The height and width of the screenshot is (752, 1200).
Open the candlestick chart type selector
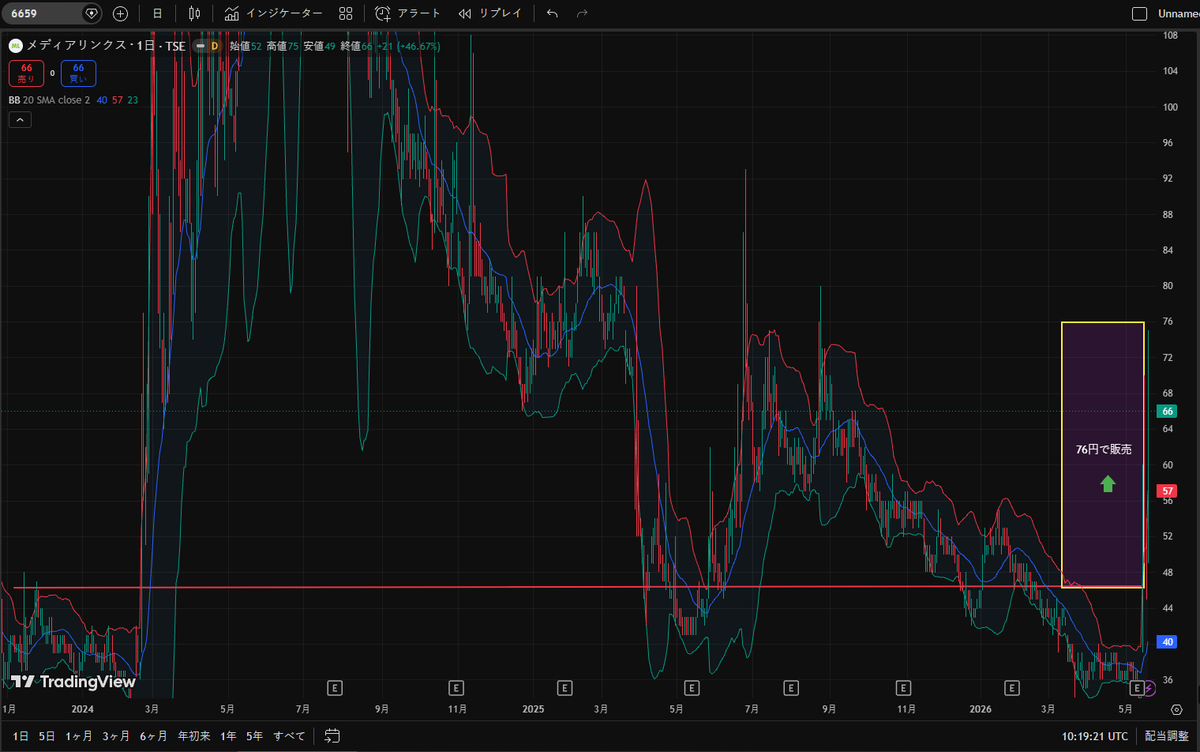click(194, 14)
